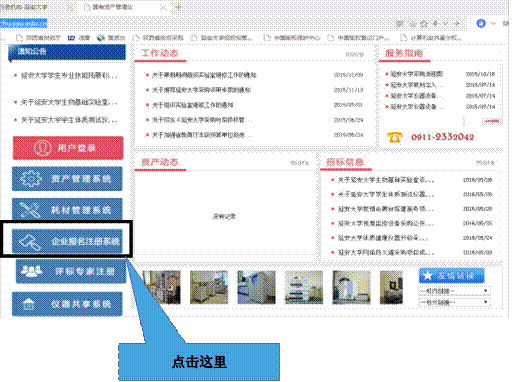Image resolution: width=513 pixels, height=382 pixels.
Task: Click the wrench tools icon on 耗材管理系统
Action: coord(30,210)
